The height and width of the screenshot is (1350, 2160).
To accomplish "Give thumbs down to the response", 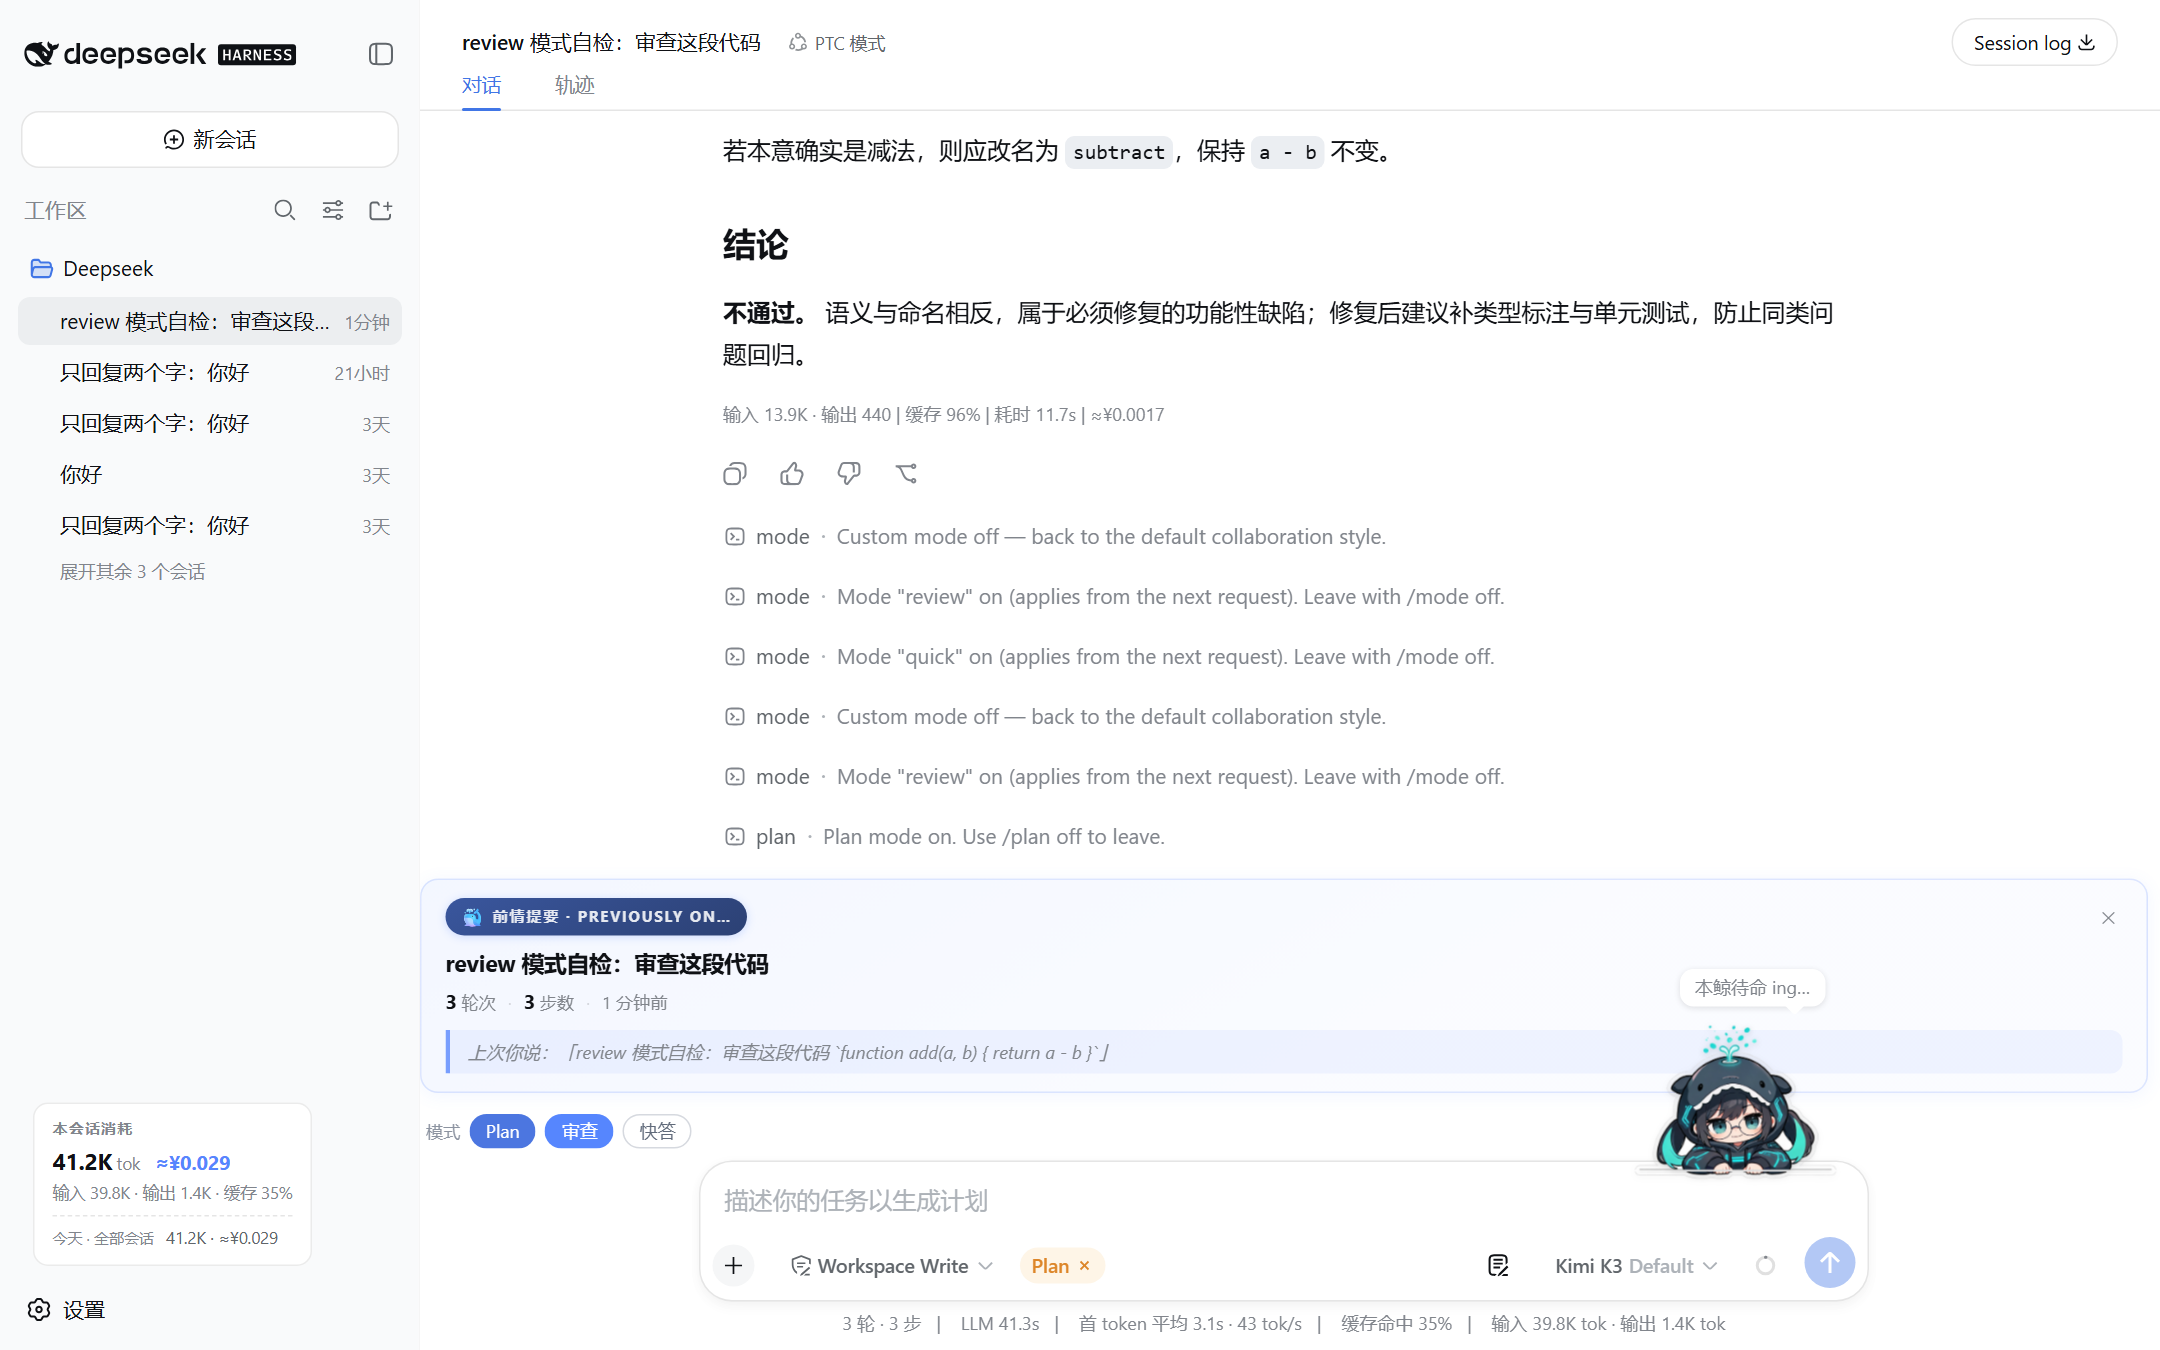I will coord(849,474).
